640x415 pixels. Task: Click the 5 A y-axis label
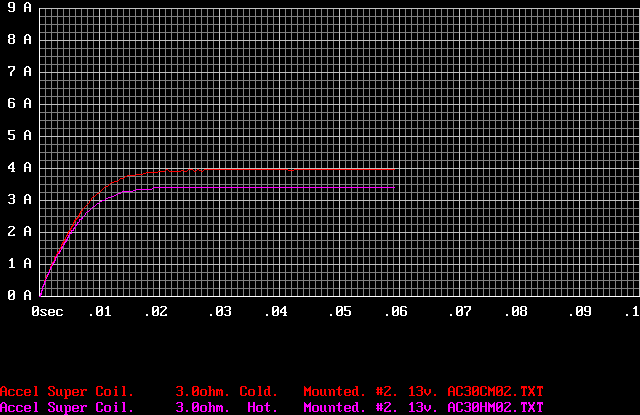tap(19, 135)
